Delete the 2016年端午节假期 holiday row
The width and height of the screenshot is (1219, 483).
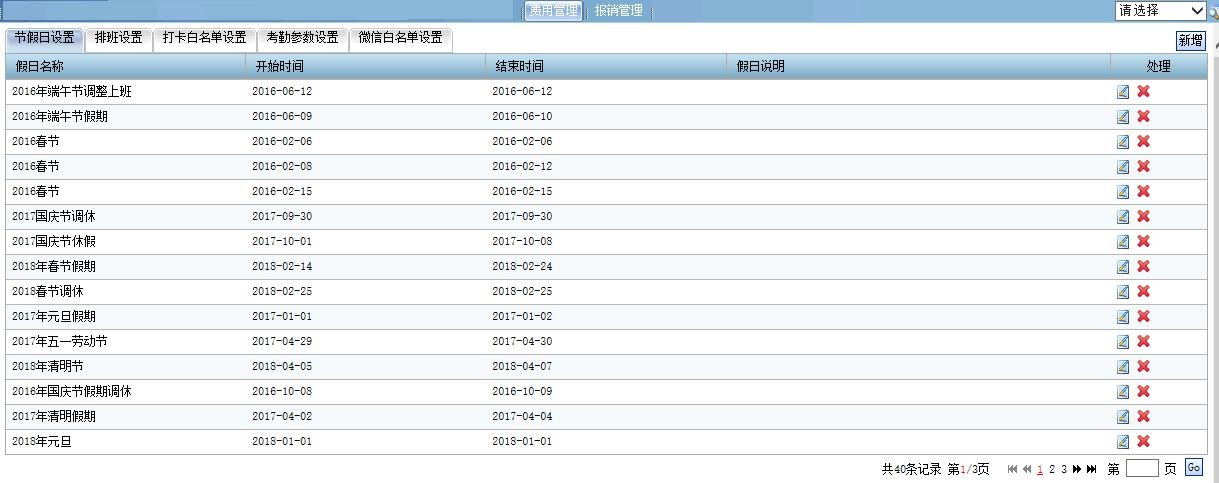tap(1143, 117)
